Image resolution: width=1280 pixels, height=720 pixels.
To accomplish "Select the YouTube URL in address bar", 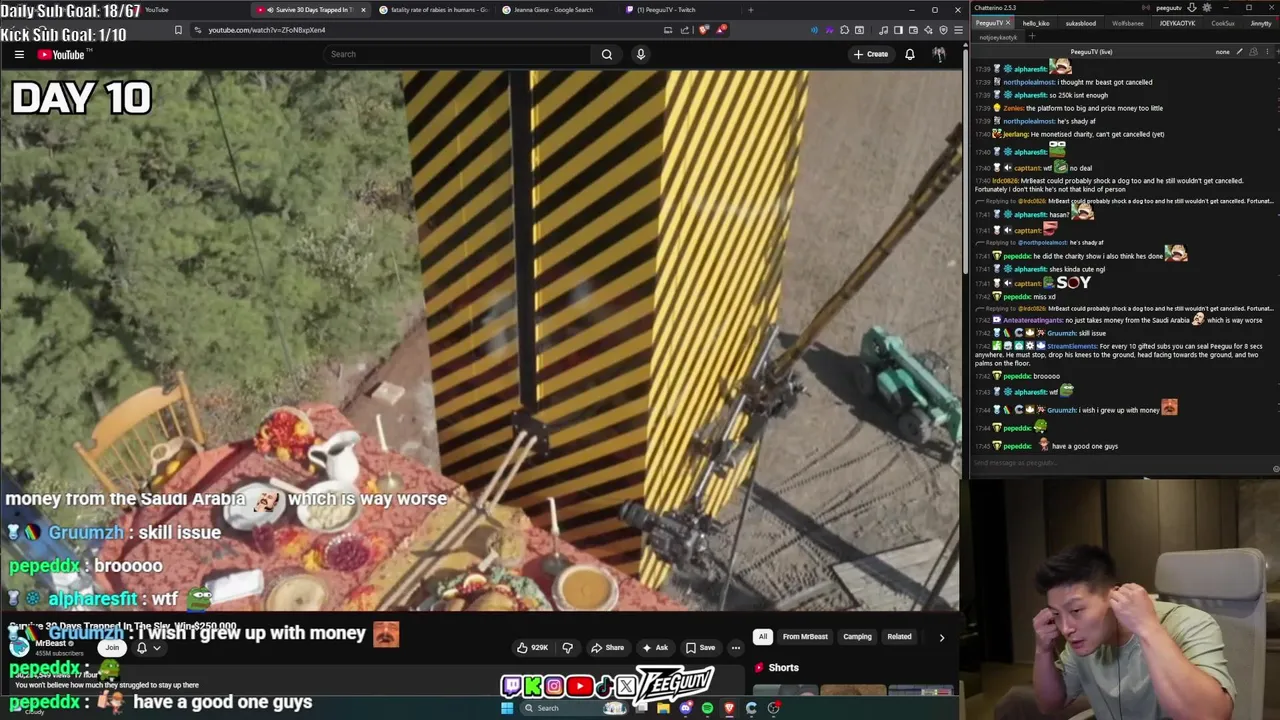I will 266,30.
